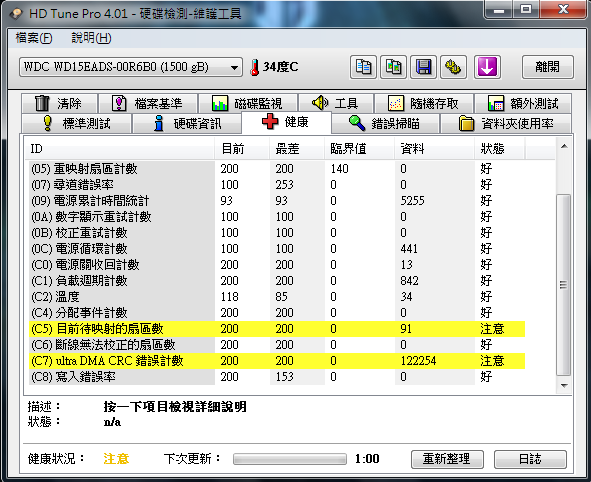The width and height of the screenshot is (591, 482).
Task: Click the ID column header
Action: [121, 148]
